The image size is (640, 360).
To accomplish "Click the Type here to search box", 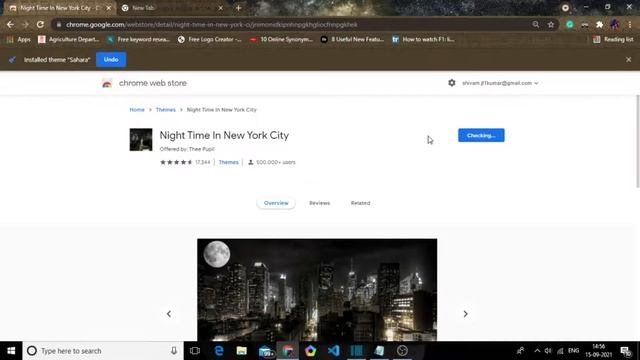I will pos(102,351).
